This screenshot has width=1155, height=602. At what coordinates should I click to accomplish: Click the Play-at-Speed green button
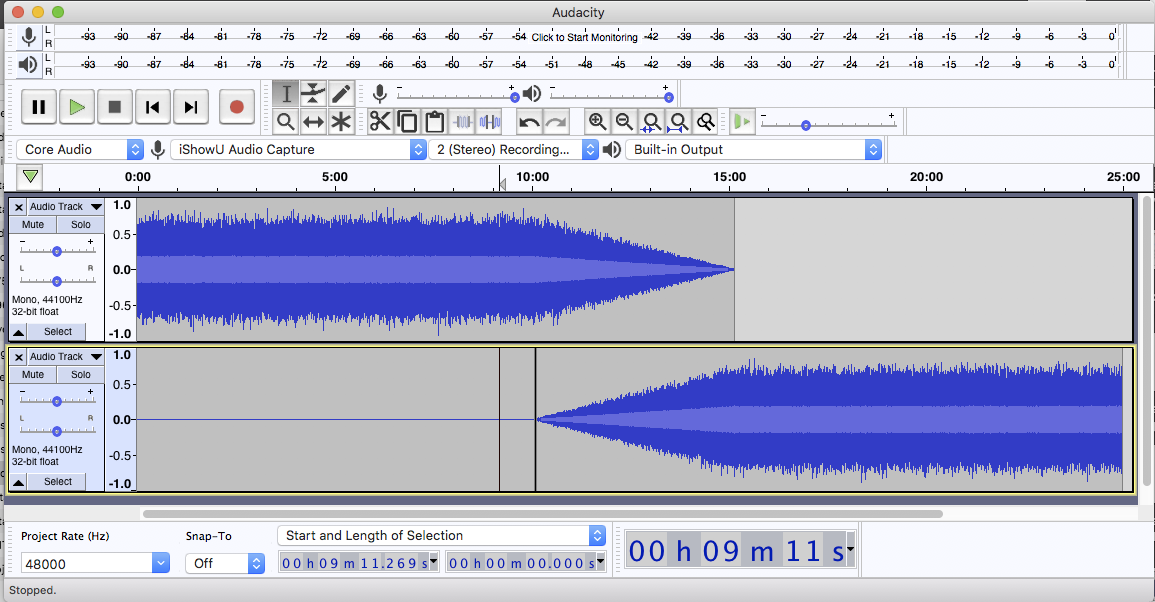click(x=742, y=122)
